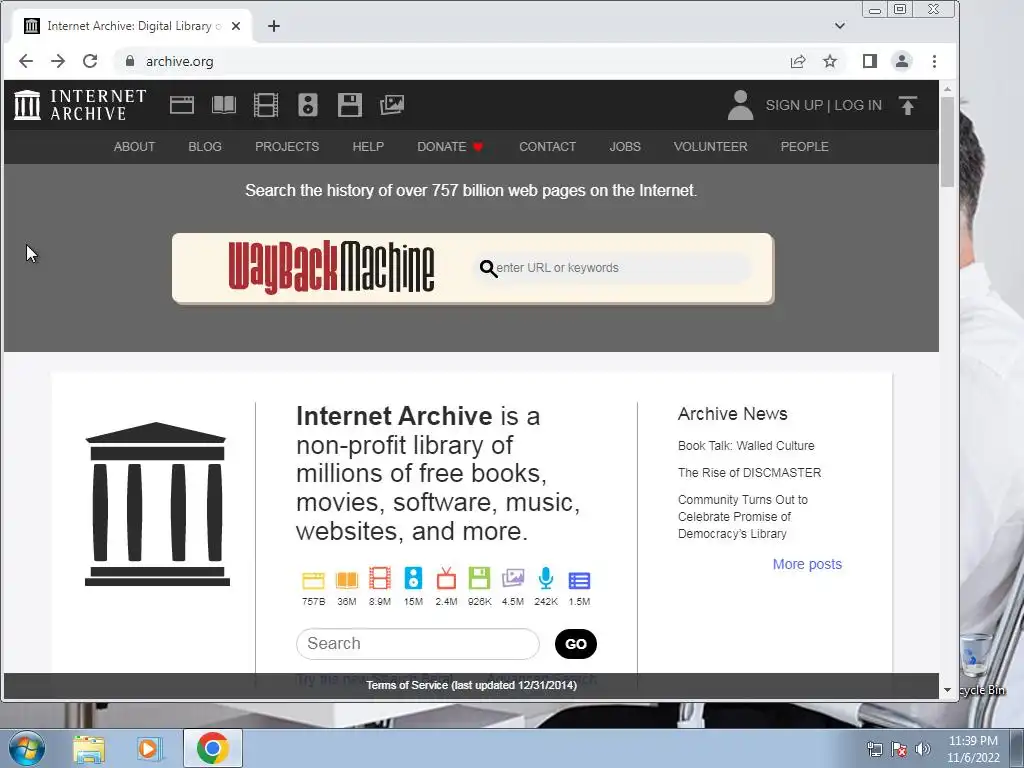Image resolution: width=1024 pixels, height=768 pixels.
Task: Open the VOLUNTEER menu item
Action: click(x=711, y=147)
